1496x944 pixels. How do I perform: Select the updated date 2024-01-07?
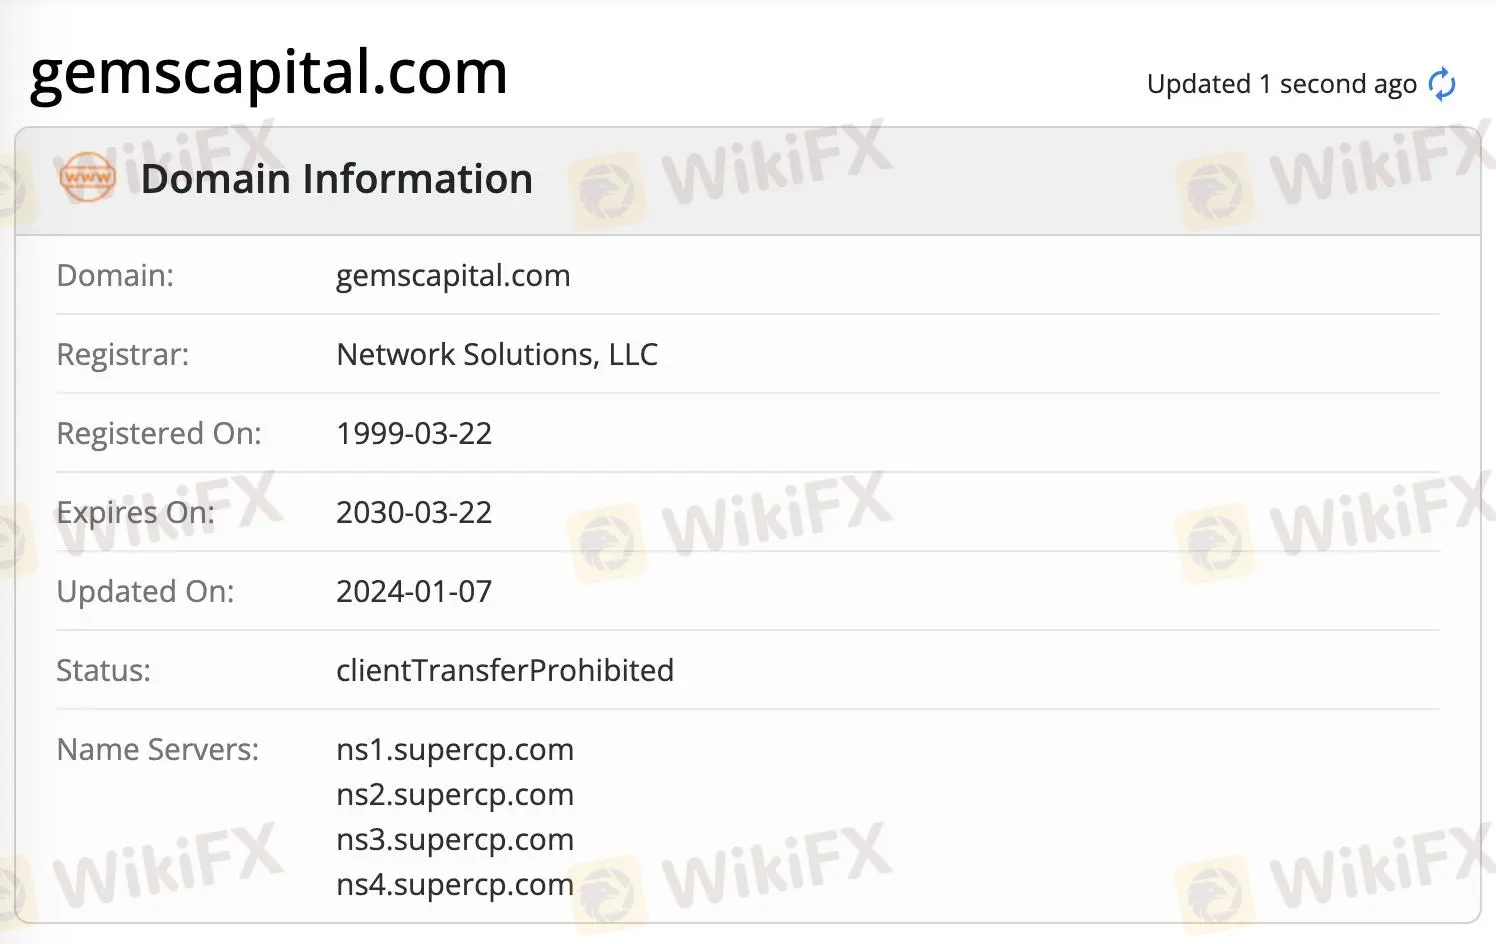(414, 591)
